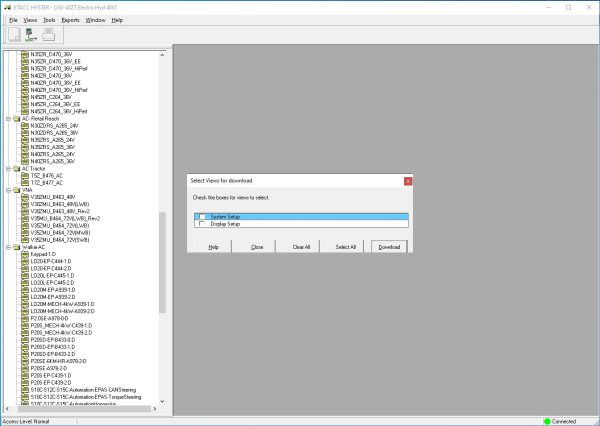Click the printer toolbar icon
The image size is (600, 426).
click(49, 34)
